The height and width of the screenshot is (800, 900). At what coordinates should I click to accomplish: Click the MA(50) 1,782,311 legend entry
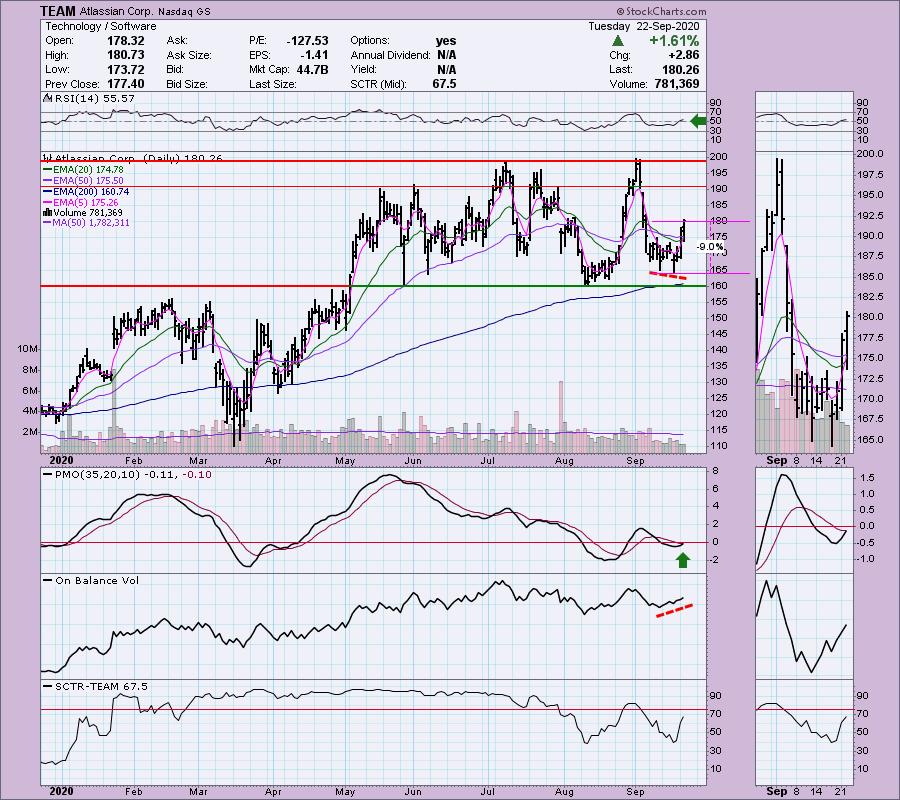click(86, 223)
